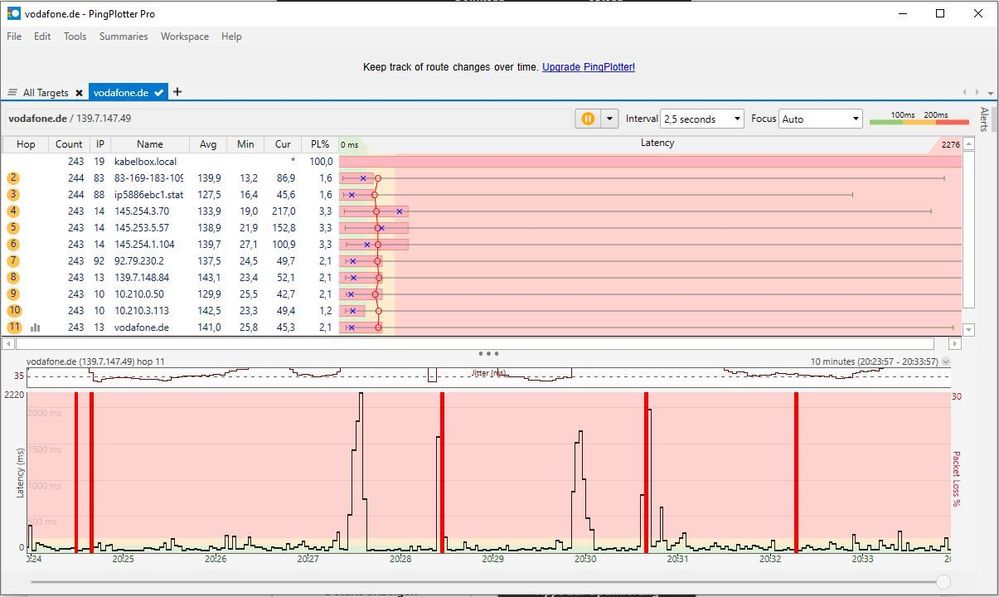
Task: Click the three-dot panel splitter handle
Action: point(488,353)
